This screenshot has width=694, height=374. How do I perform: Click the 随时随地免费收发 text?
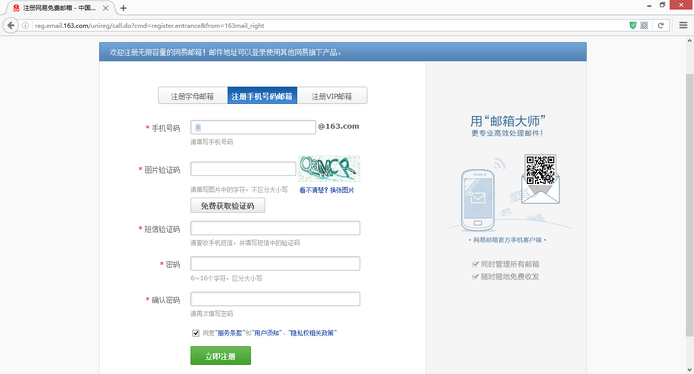509,277
